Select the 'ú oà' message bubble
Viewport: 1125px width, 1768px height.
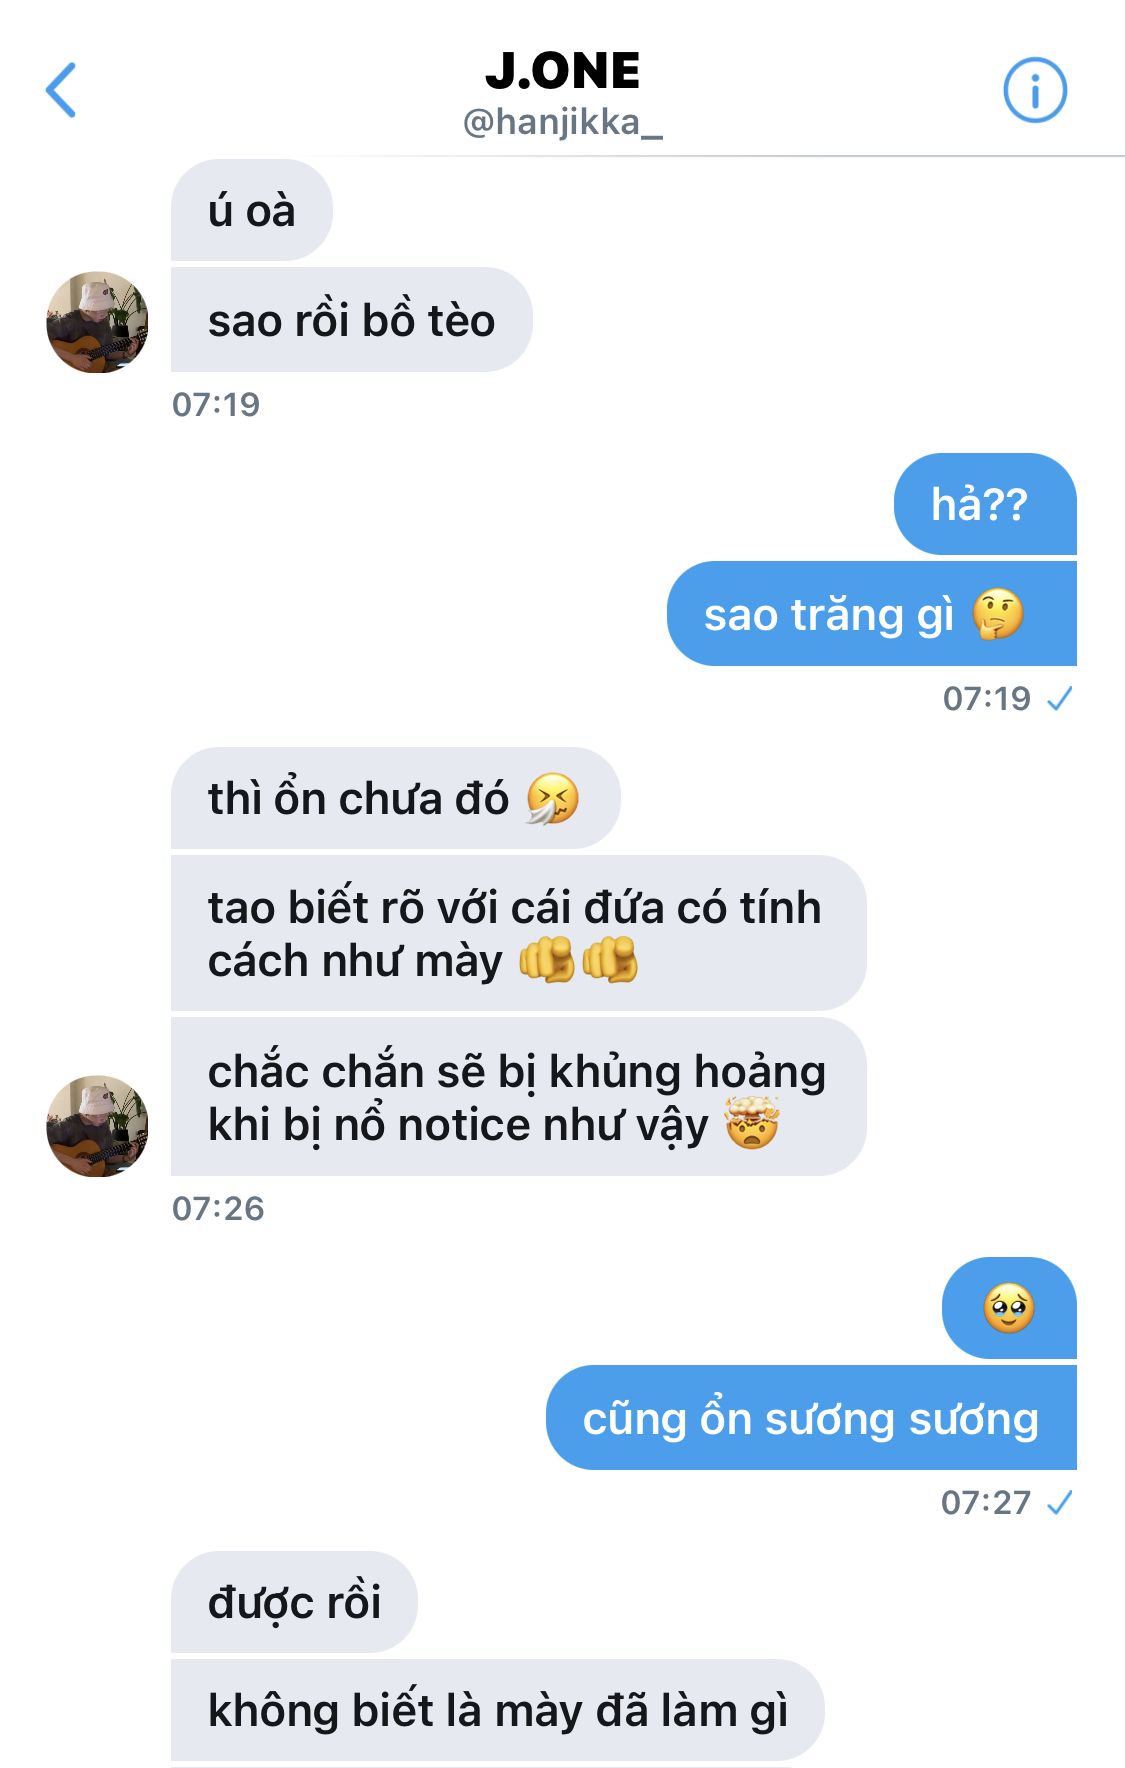(251, 210)
